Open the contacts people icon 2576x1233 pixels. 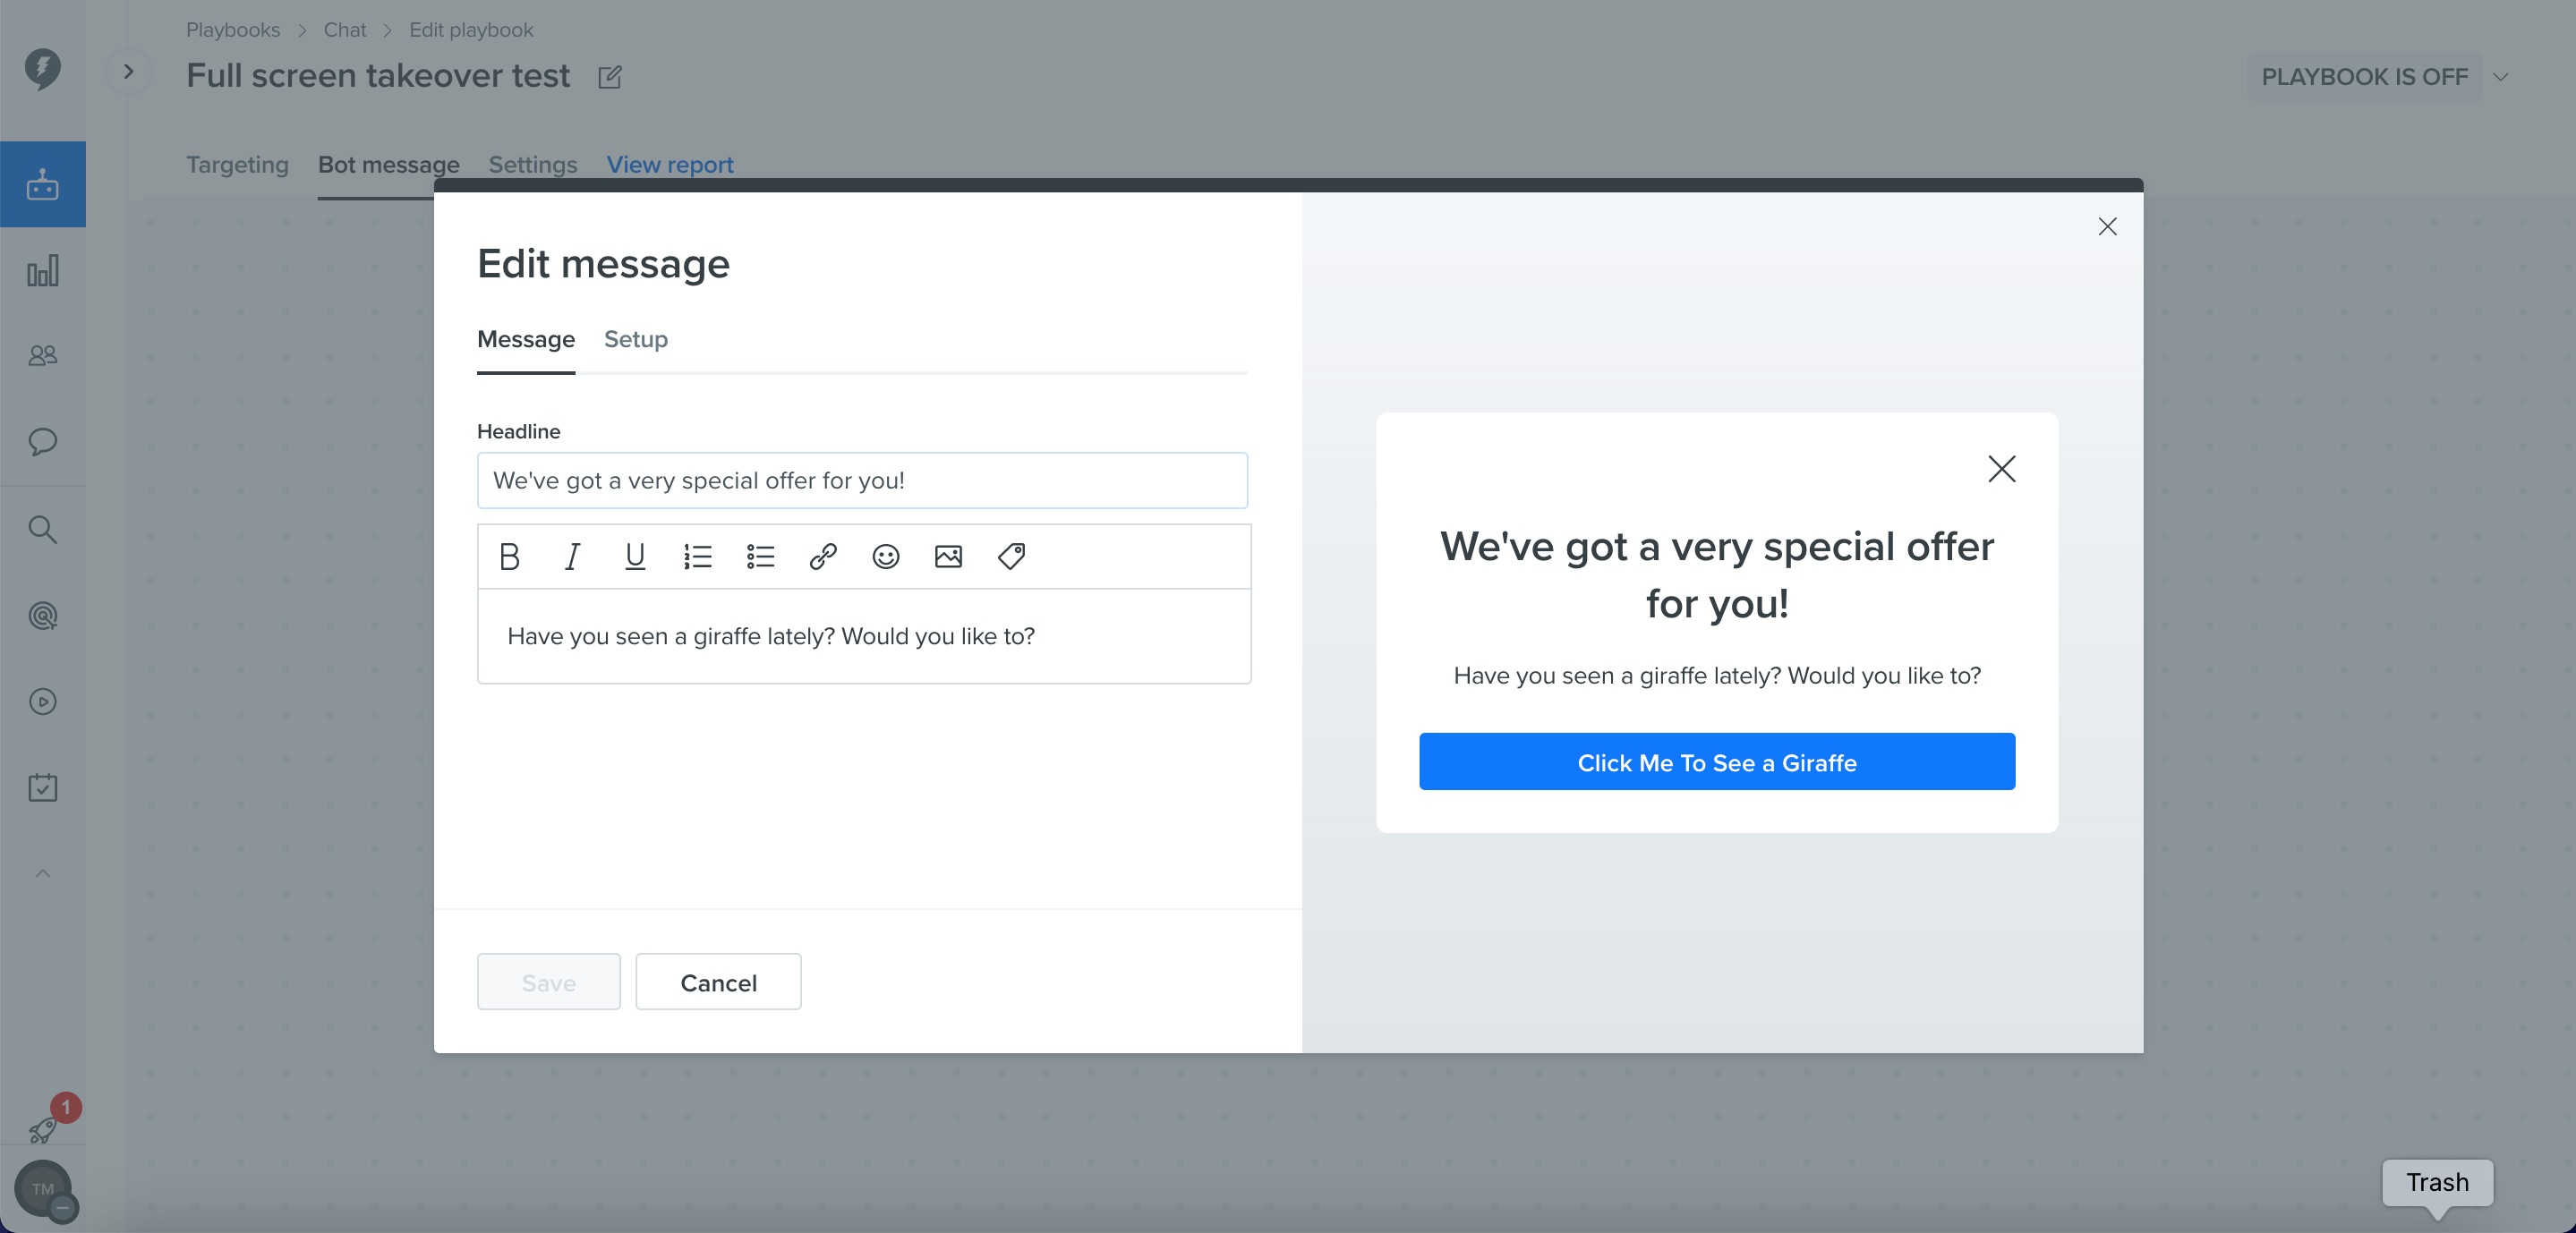(x=42, y=355)
